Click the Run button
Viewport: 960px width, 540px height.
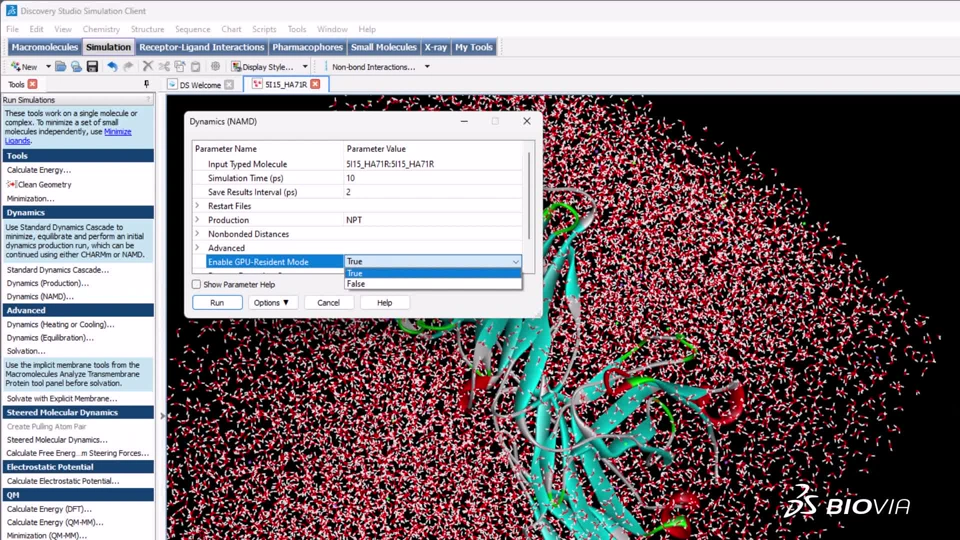point(217,302)
